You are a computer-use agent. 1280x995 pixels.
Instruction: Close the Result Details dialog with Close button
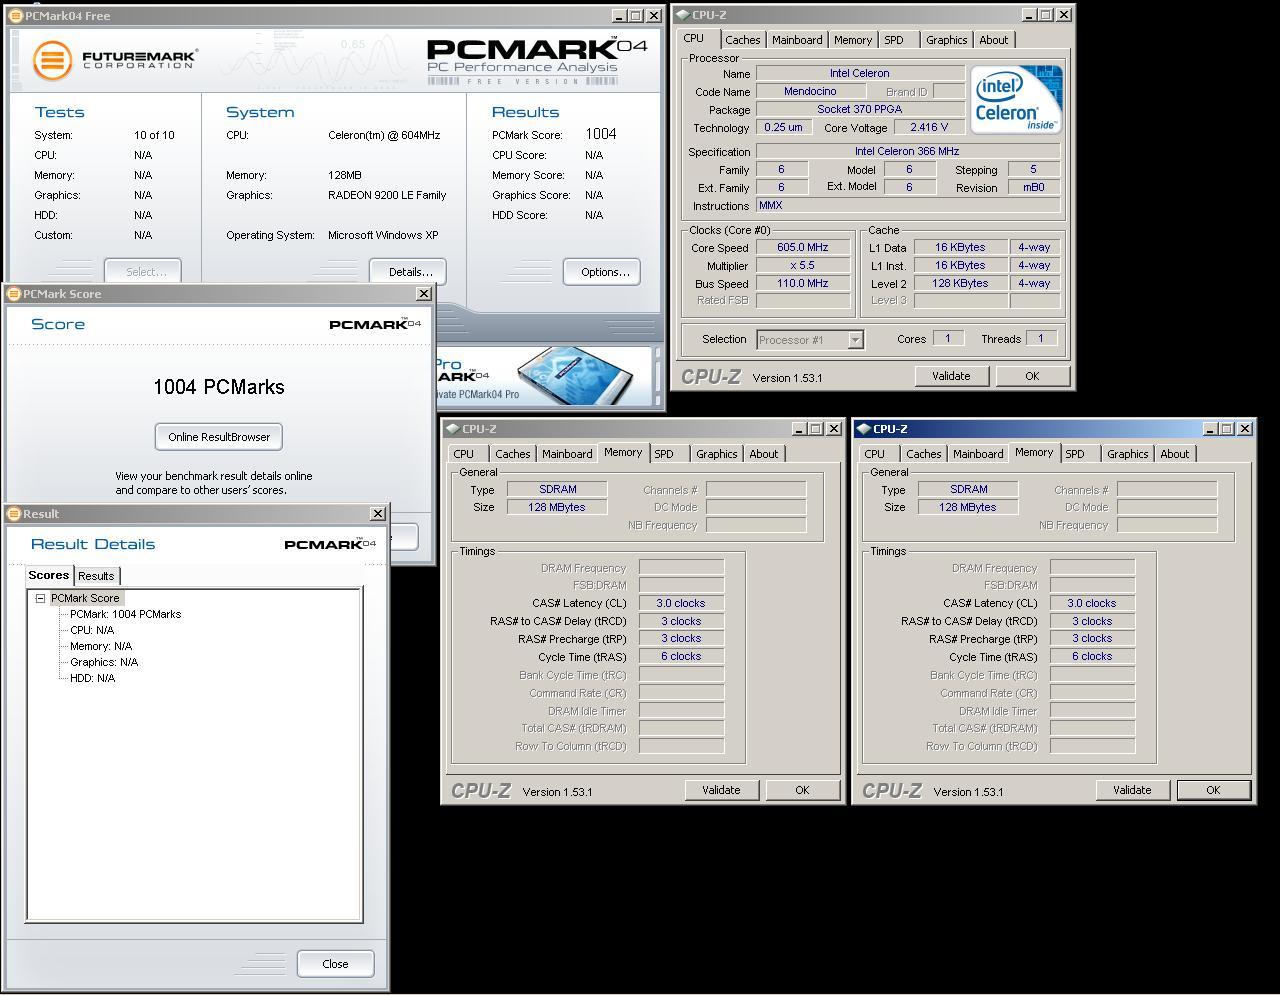(x=335, y=964)
